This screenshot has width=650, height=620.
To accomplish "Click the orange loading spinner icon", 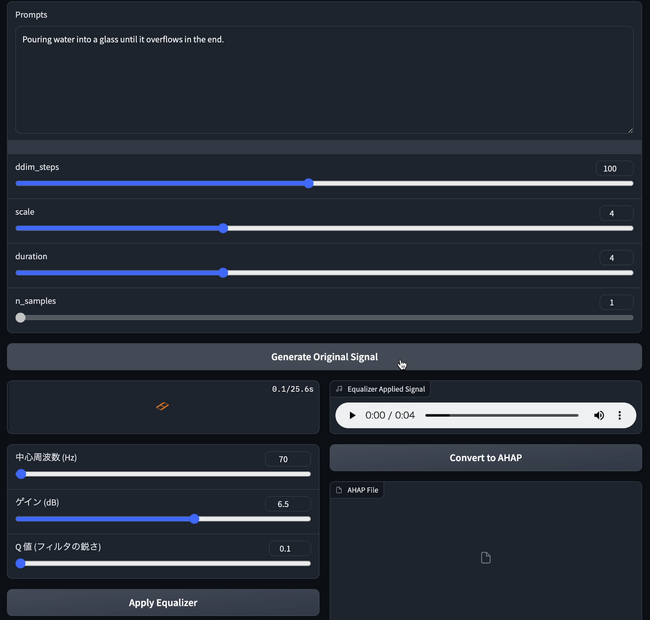I will (x=162, y=406).
